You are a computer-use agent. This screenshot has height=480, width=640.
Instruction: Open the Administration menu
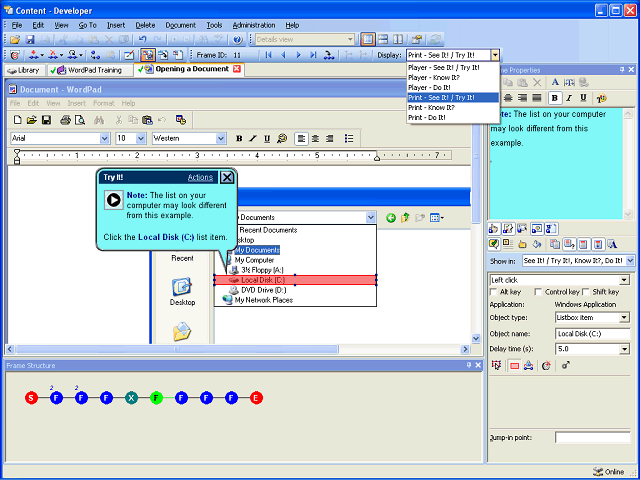(x=254, y=25)
